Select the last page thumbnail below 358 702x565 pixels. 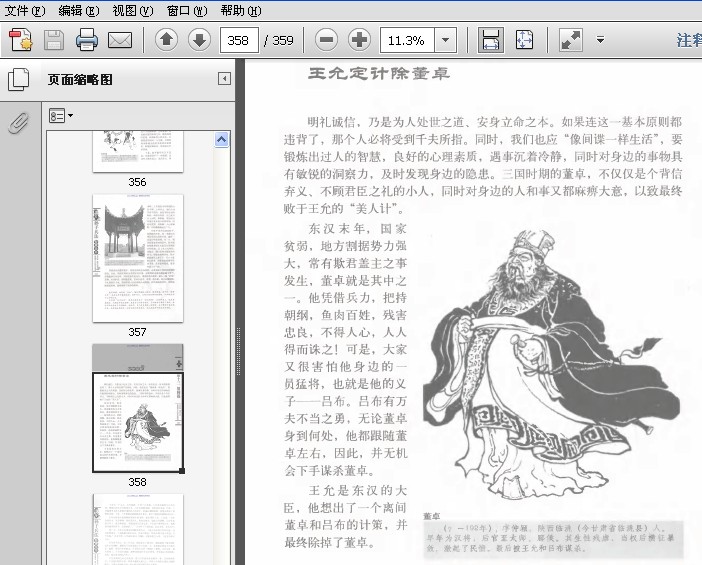point(138,529)
